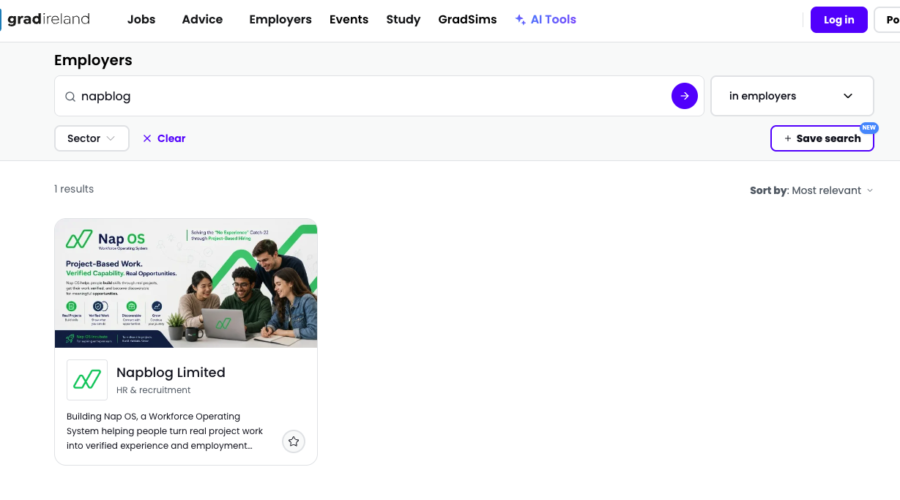Open the Advice menu
The image size is (900, 500).
click(x=202, y=20)
